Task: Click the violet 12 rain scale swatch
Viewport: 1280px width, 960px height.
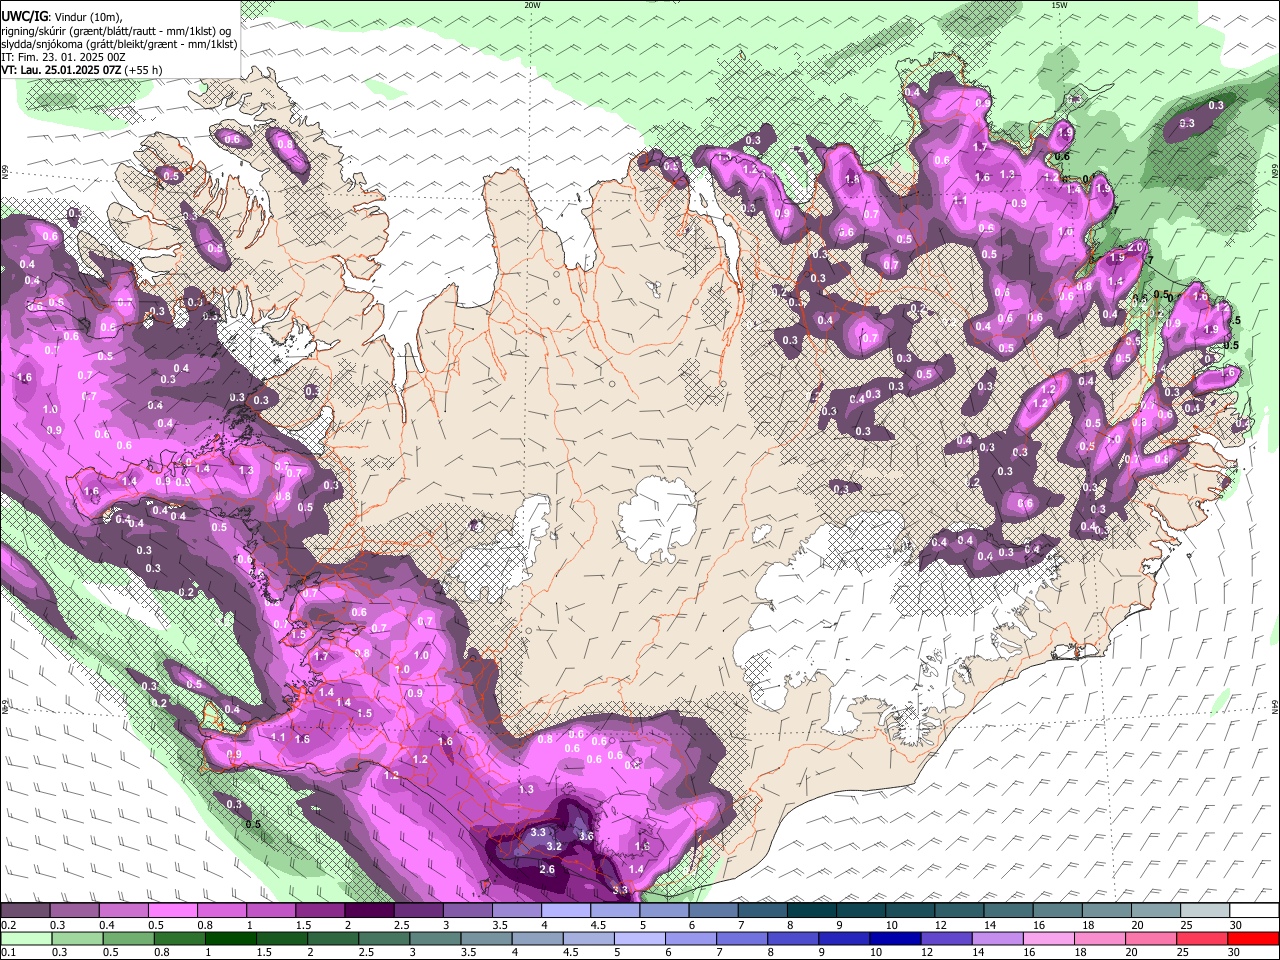Action: pos(946,938)
